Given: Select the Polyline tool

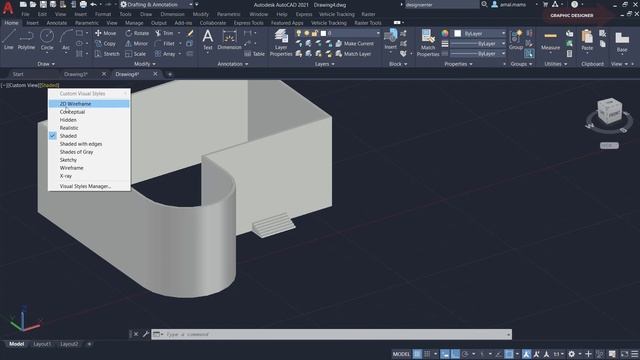Looking at the screenshot, I should [26, 39].
